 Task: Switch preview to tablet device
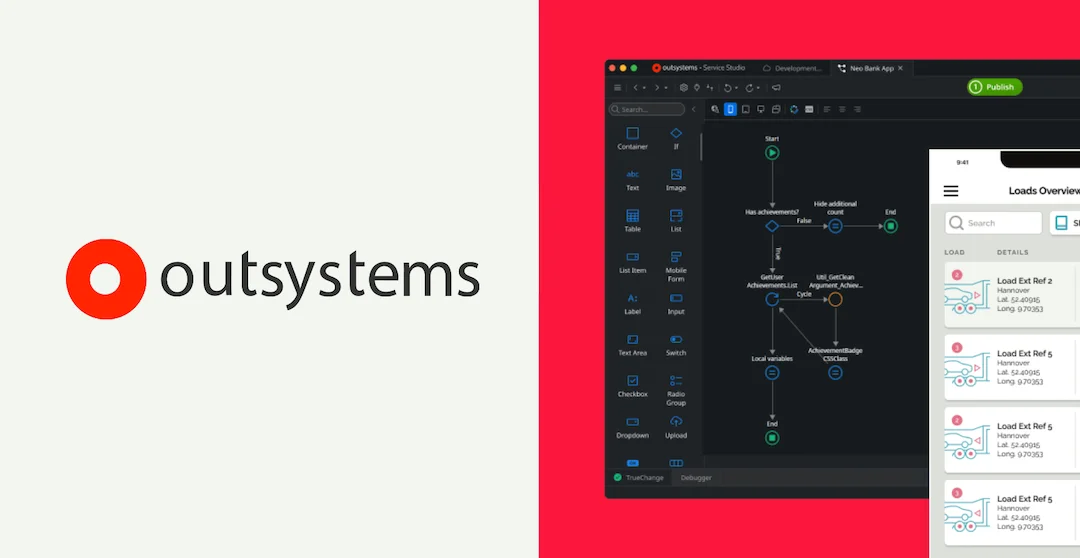746,109
